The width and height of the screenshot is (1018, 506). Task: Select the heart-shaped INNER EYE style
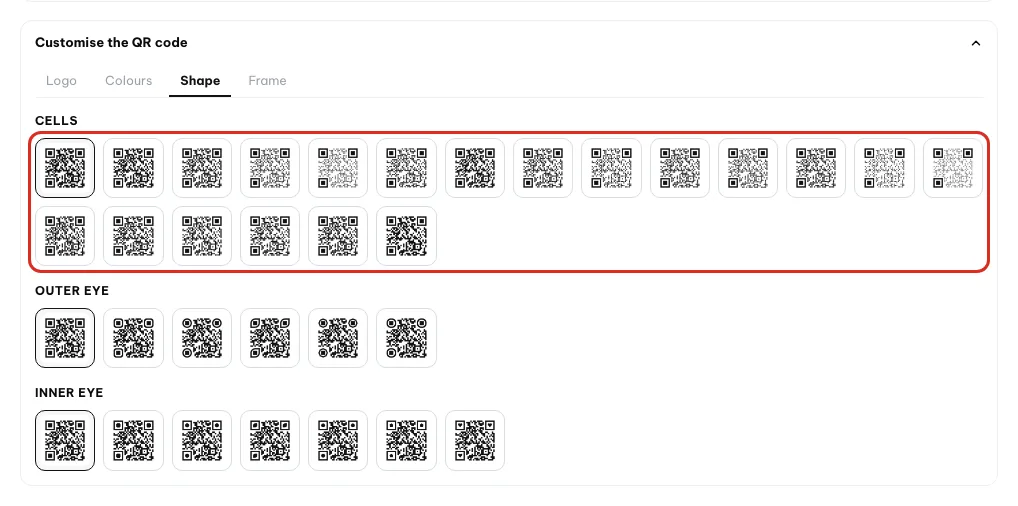(475, 440)
